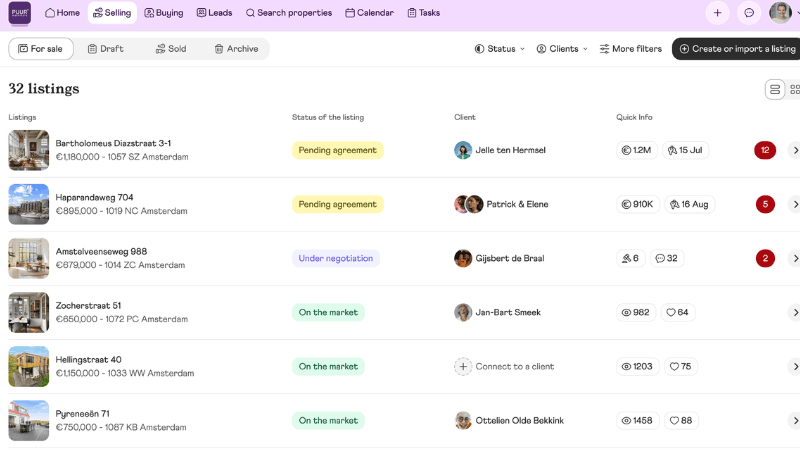This screenshot has width=800, height=450.
Task: Open clients Patrick & Elene
Action: click(501, 204)
